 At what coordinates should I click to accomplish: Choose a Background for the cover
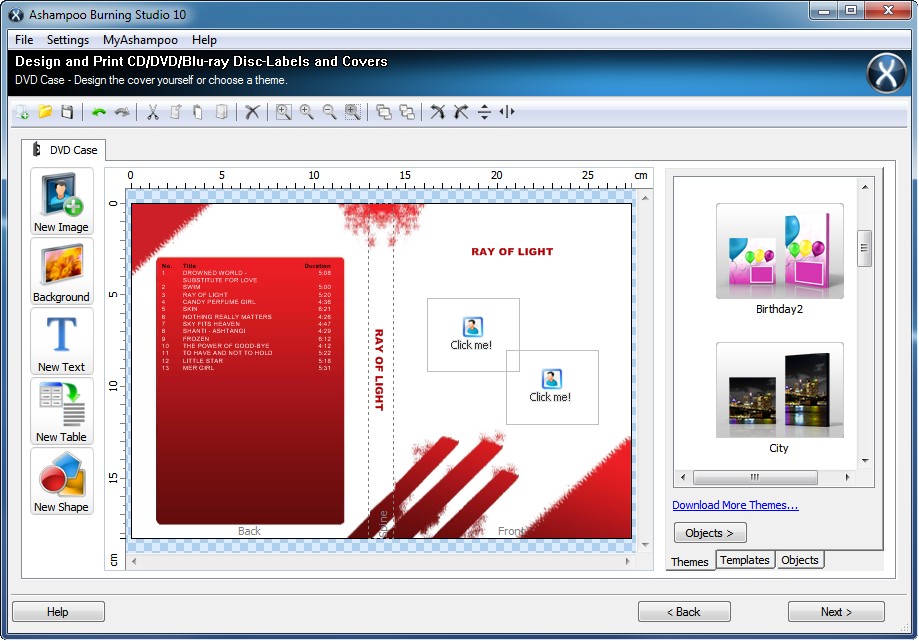point(62,271)
